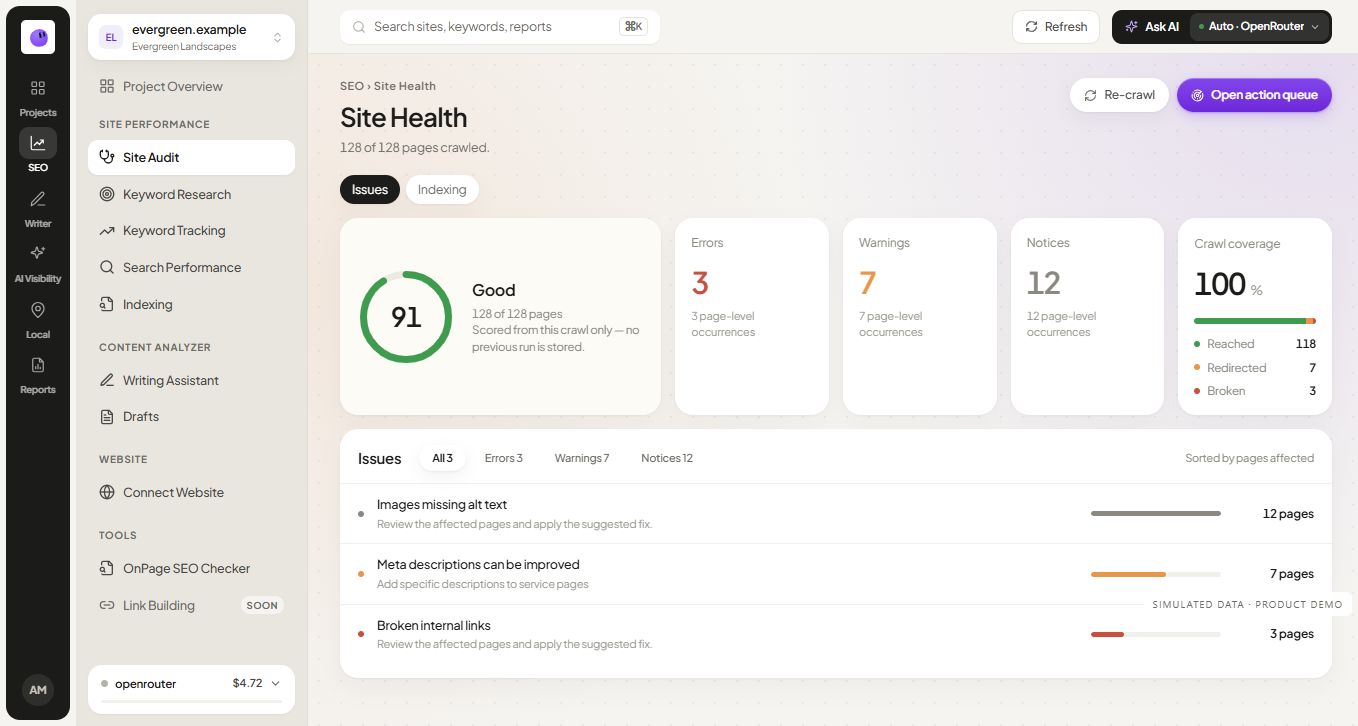The height and width of the screenshot is (726, 1358).
Task: Open Meta descriptions can be improved issue
Action: click(x=836, y=574)
